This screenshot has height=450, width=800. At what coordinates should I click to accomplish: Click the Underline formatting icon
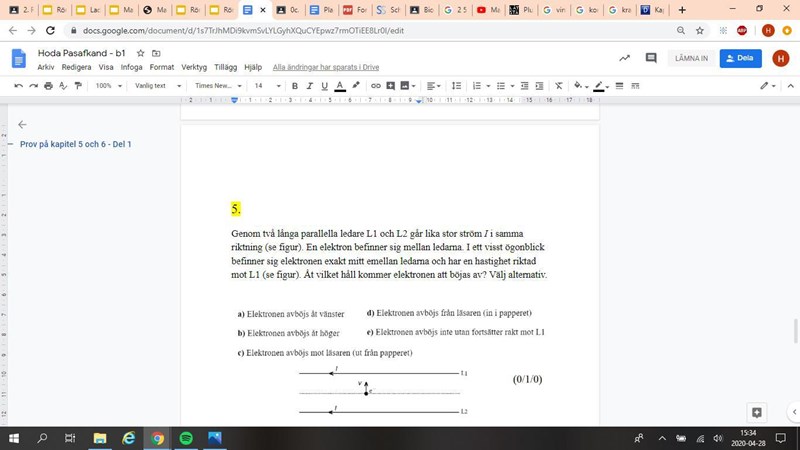(325, 86)
